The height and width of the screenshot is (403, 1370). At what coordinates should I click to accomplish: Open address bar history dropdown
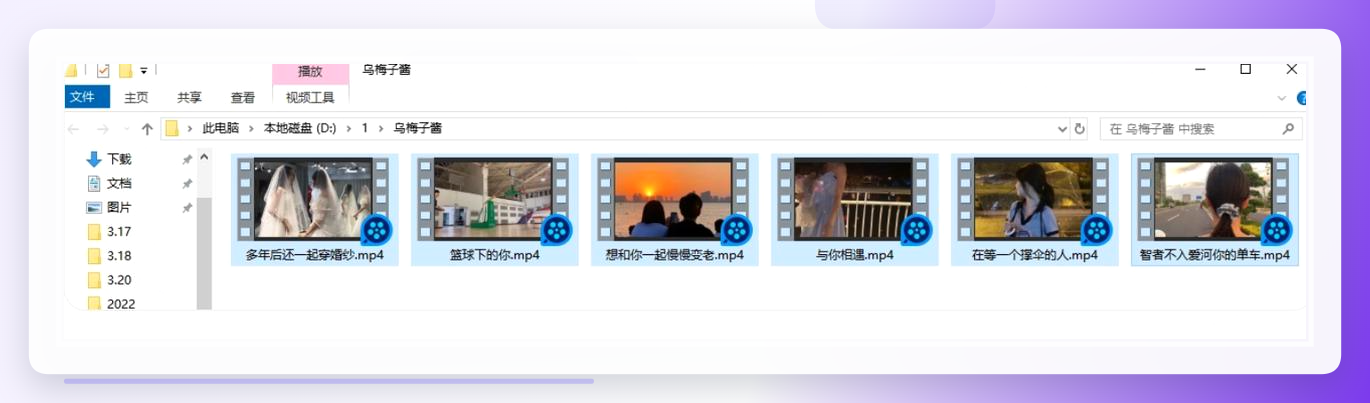click(x=1062, y=129)
